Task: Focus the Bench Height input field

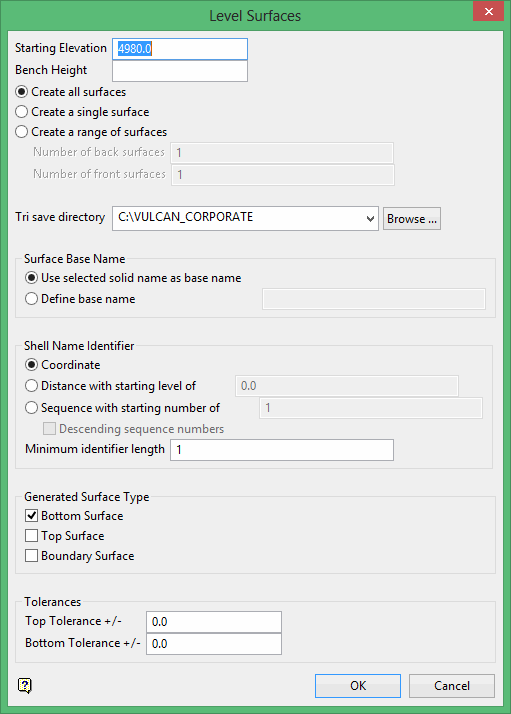Action: pyautogui.click(x=180, y=71)
